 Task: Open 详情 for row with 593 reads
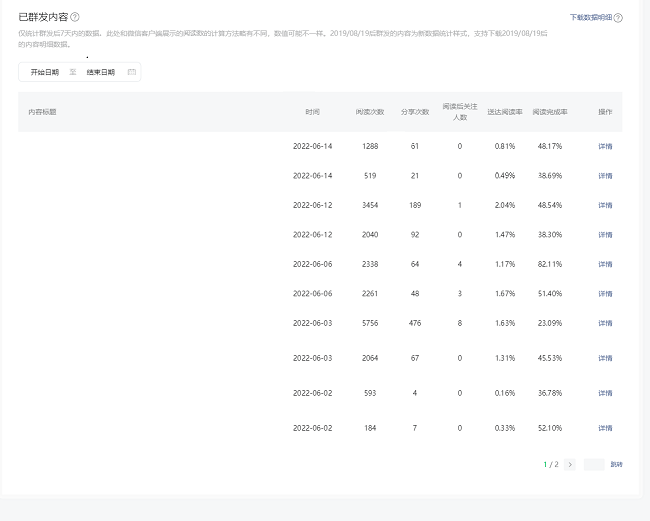point(605,393)
